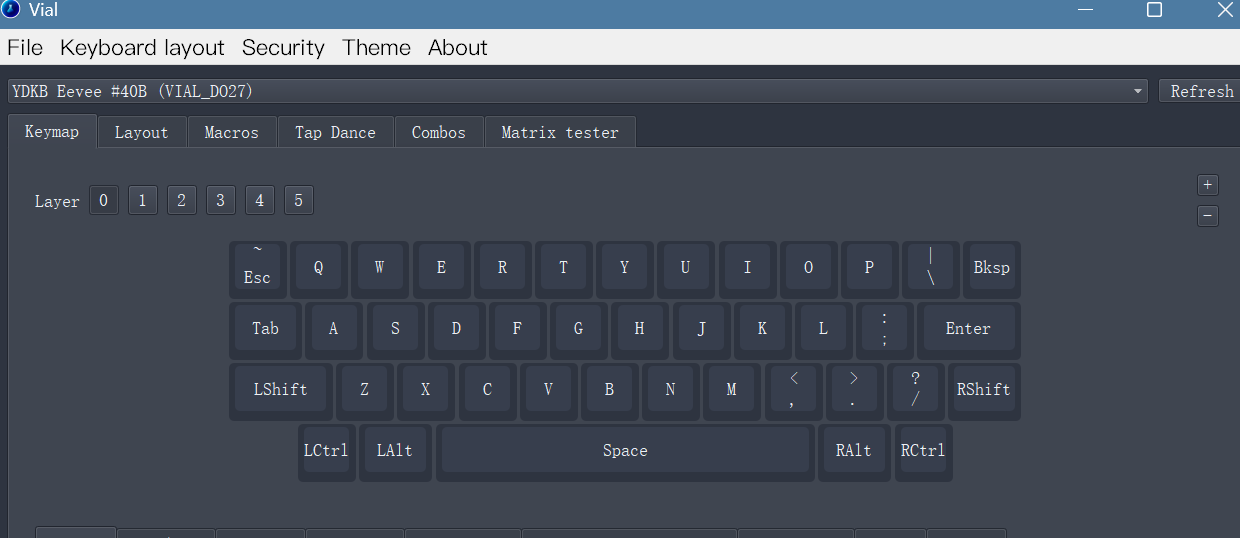
Task: Select the backslash pipe key on keymap
Action: point(930,269)
